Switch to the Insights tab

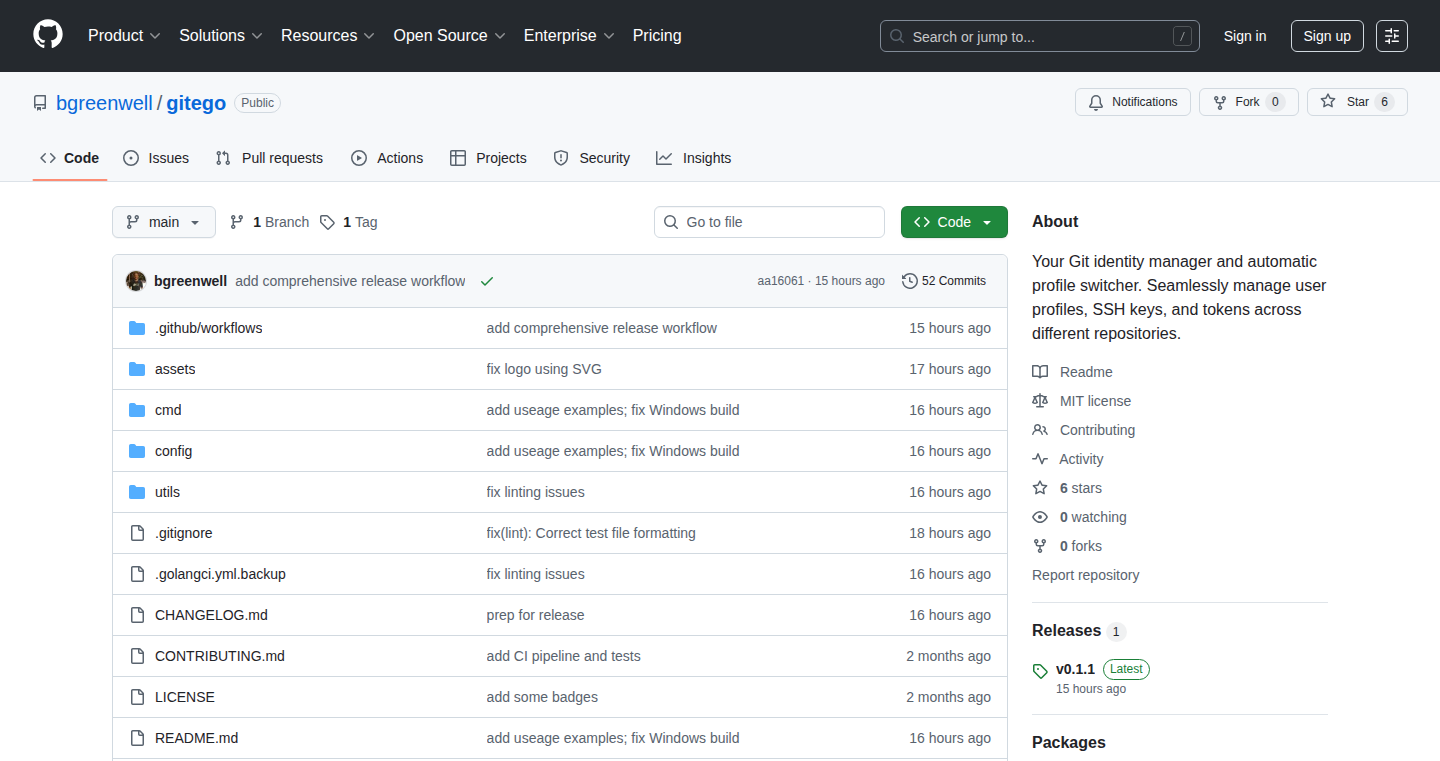(x=694, y=158)
